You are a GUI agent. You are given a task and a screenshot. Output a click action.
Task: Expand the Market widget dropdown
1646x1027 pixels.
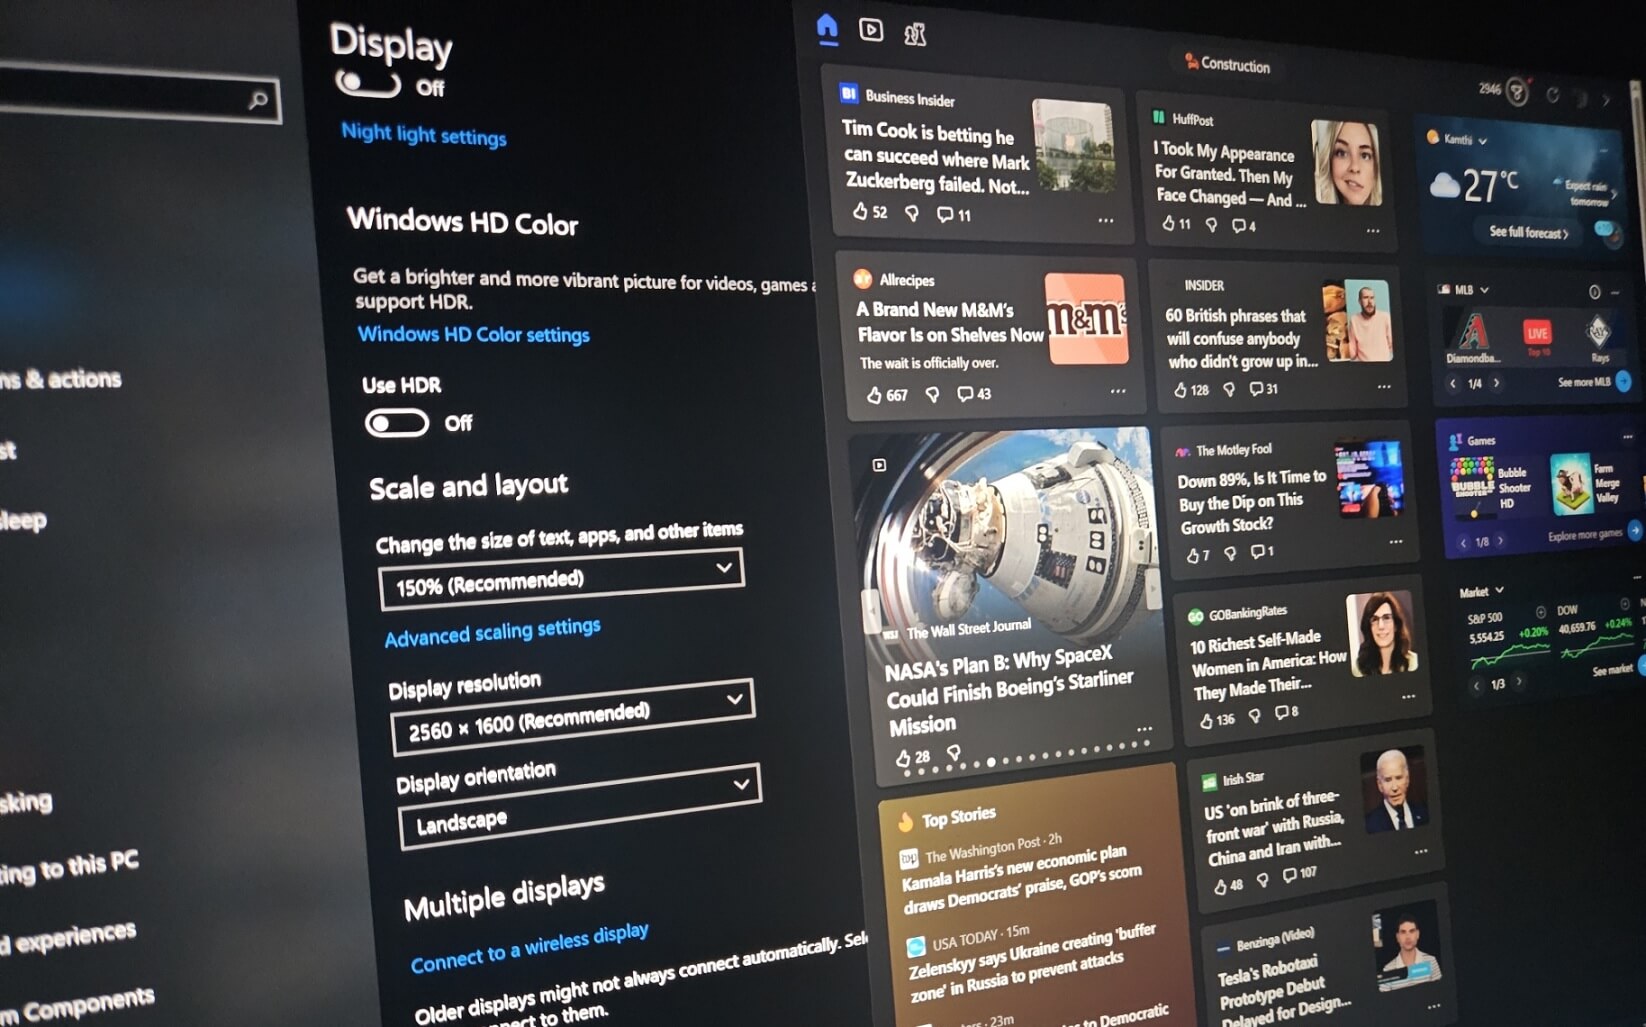[x=1499, y=591]
